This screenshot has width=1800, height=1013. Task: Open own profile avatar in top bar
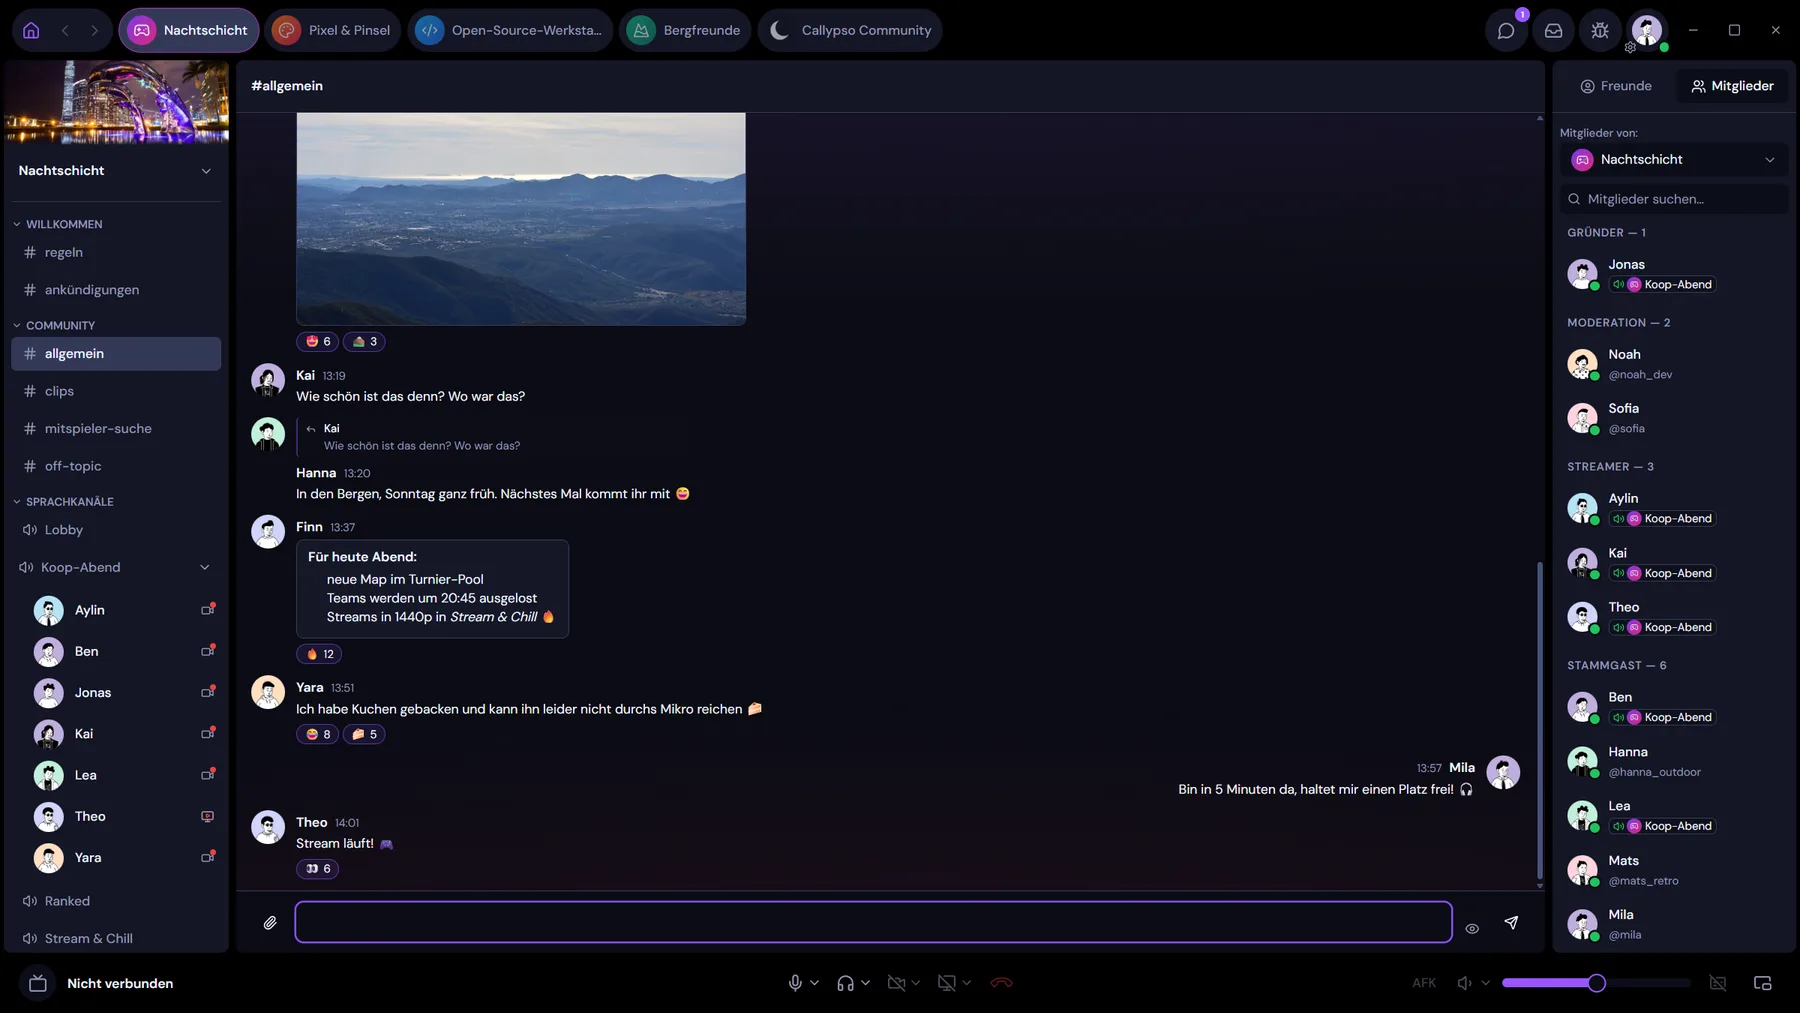[x=1647, y=30]
